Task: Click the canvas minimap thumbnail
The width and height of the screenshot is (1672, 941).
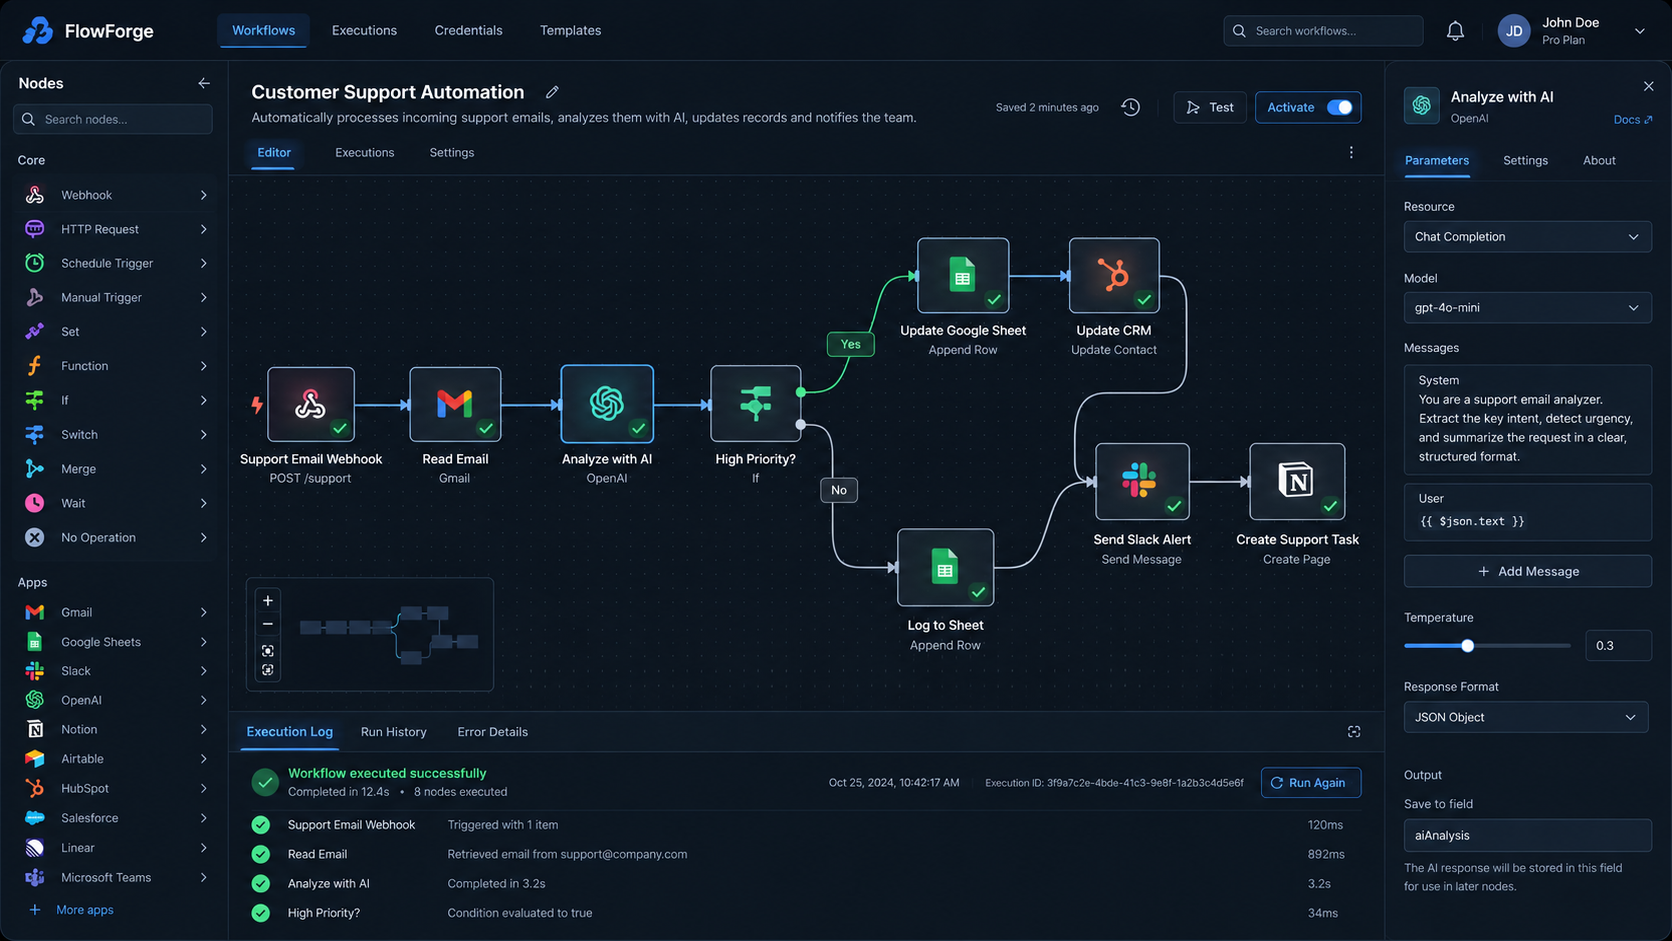Action: [389, 634]
